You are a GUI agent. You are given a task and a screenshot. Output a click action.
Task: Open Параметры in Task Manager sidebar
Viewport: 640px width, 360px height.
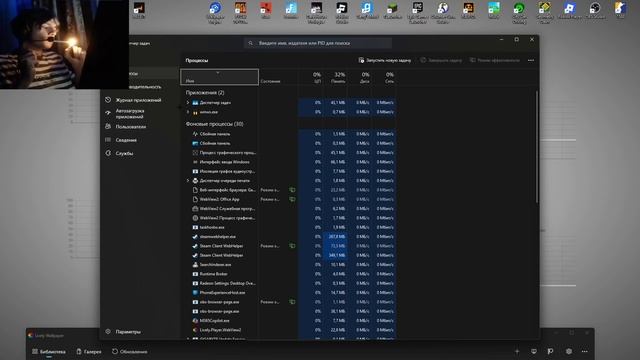128,331
